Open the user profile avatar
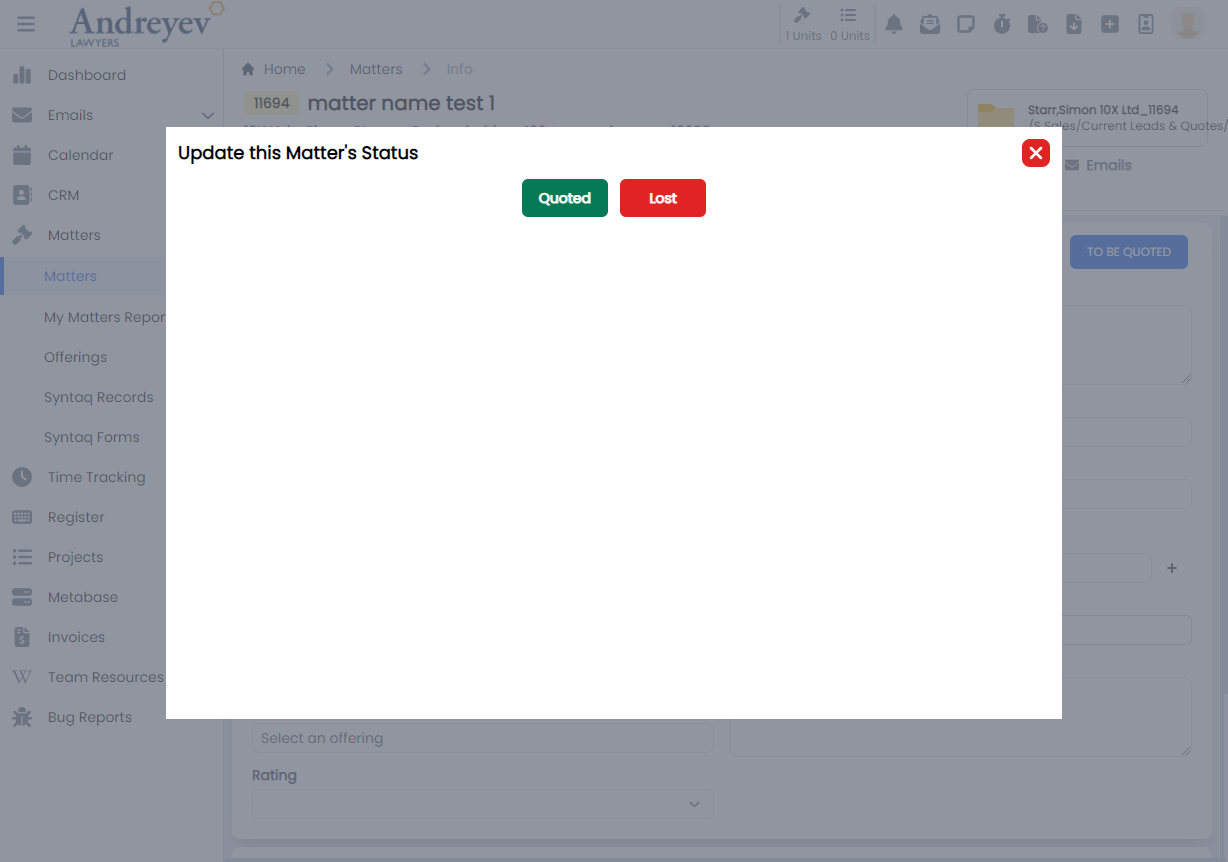 click(1188, 24)
